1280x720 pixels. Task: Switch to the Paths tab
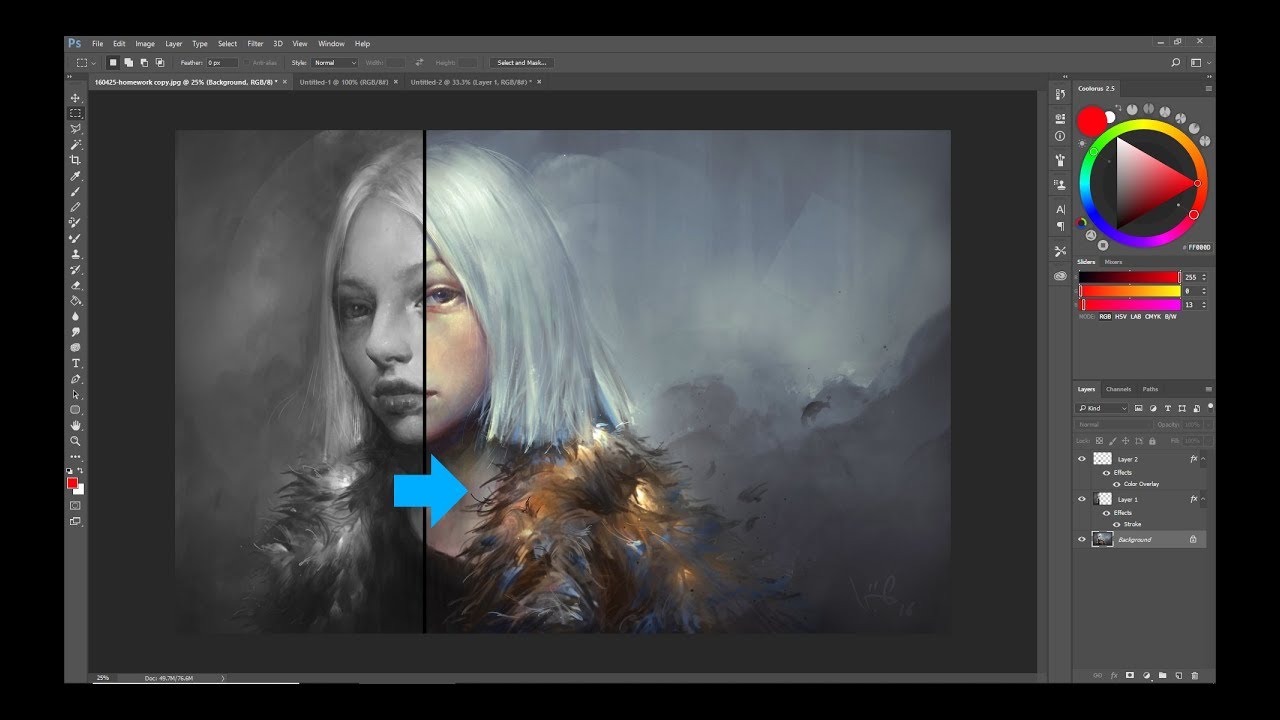point(1150,389)
